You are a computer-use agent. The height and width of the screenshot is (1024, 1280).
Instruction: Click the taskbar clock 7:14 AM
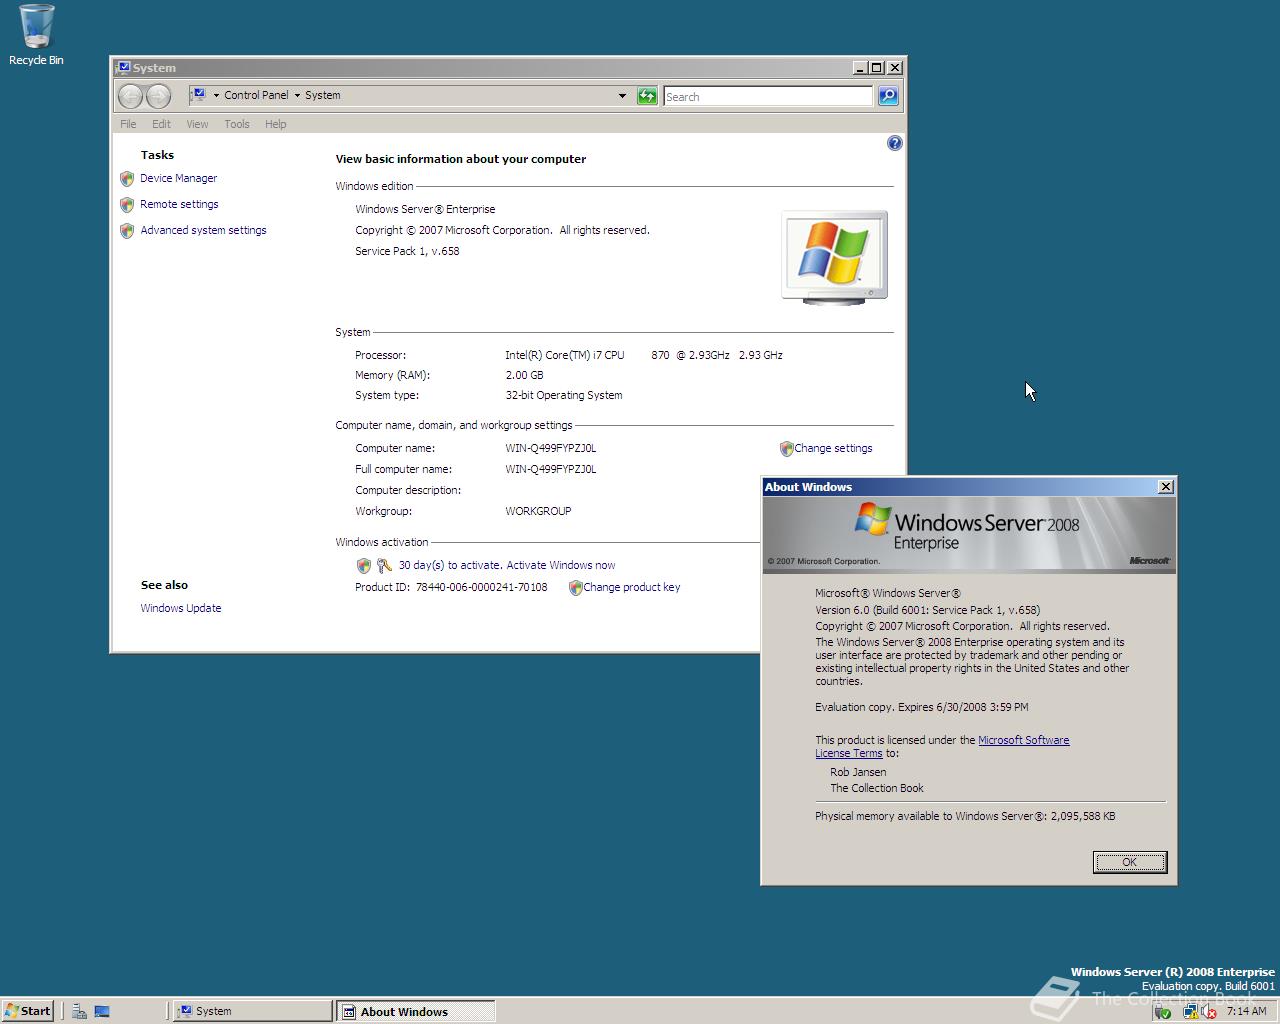pyautogui.click(x=1246, y=1011)
